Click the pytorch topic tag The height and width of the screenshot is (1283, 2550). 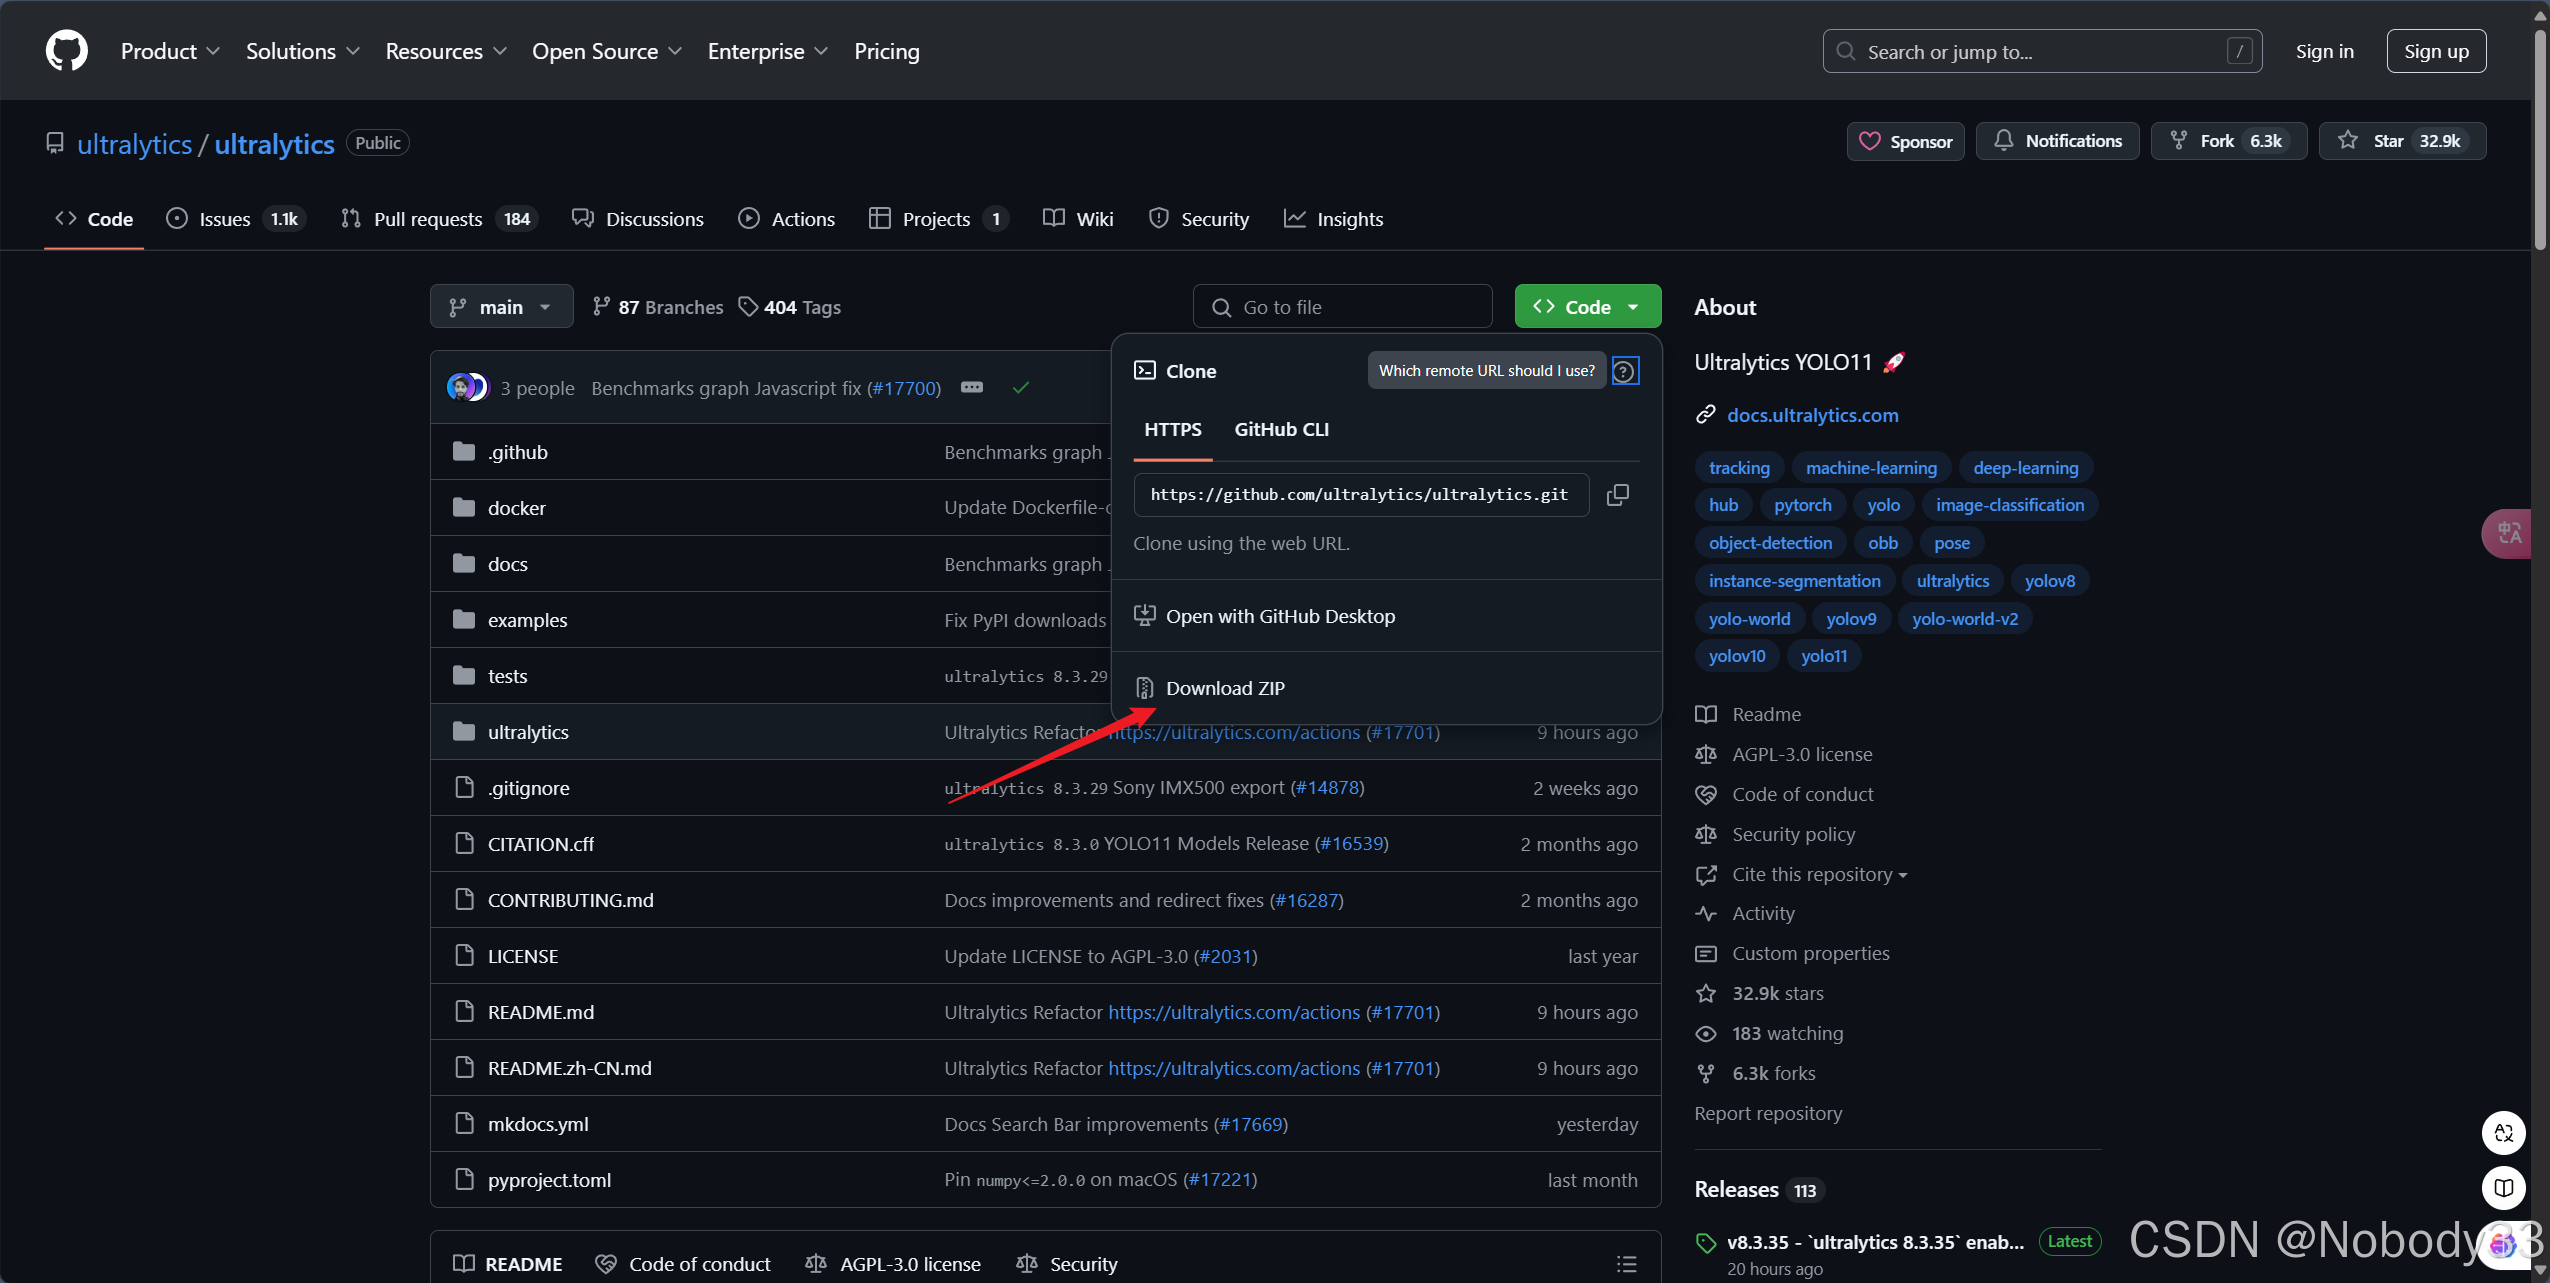[x=1802, y=506]
